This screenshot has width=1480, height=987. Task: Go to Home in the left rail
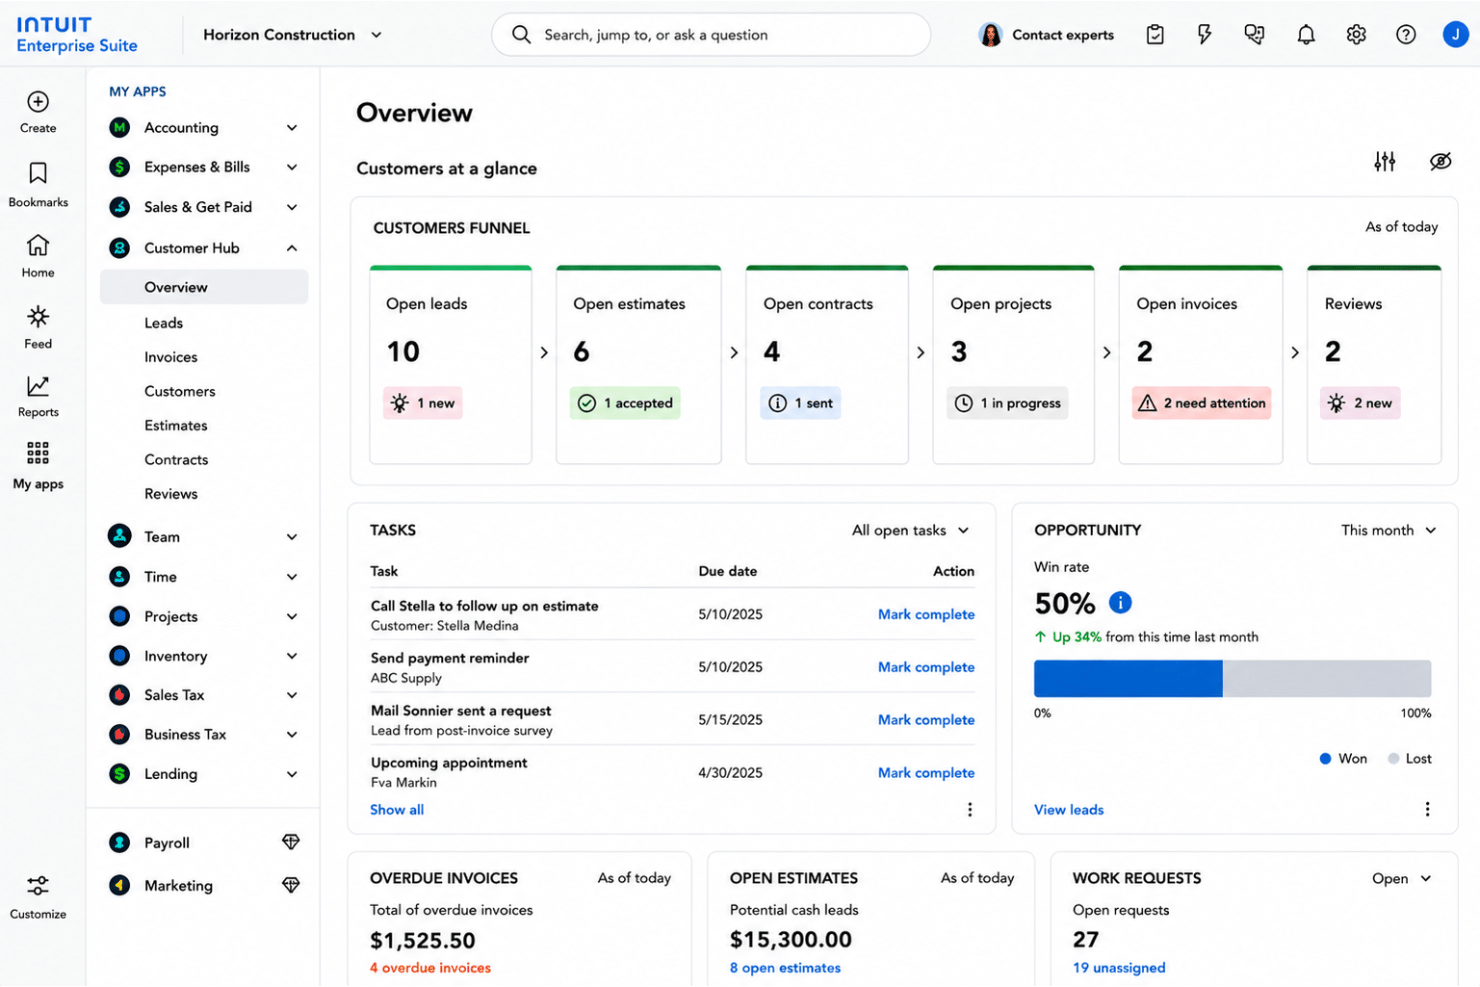point(38,256)
